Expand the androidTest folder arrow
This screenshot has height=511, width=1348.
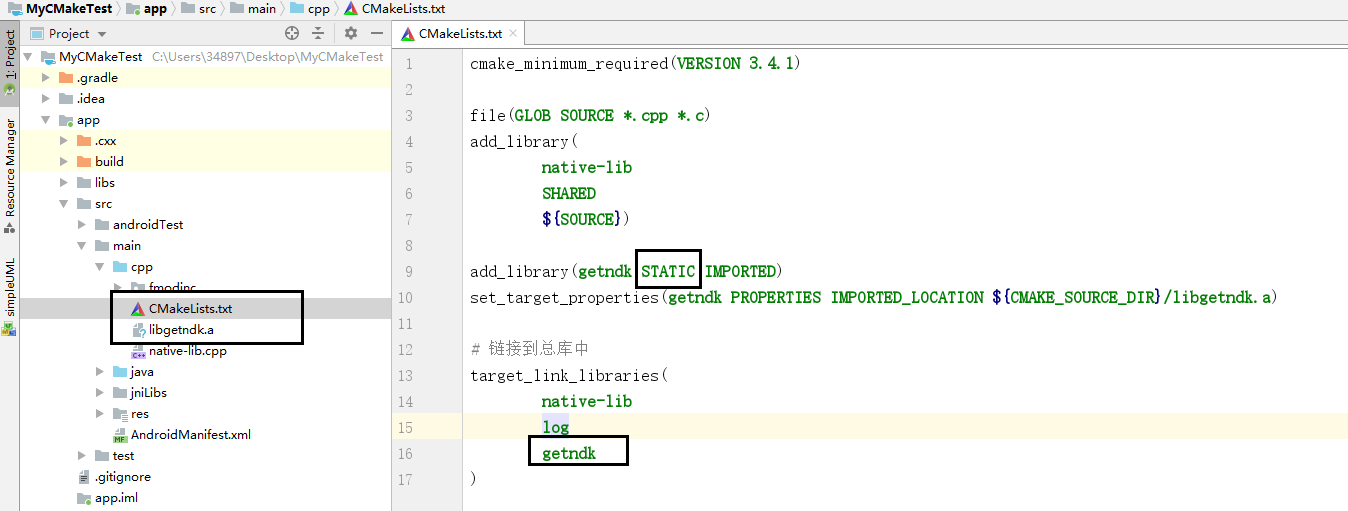82,225
